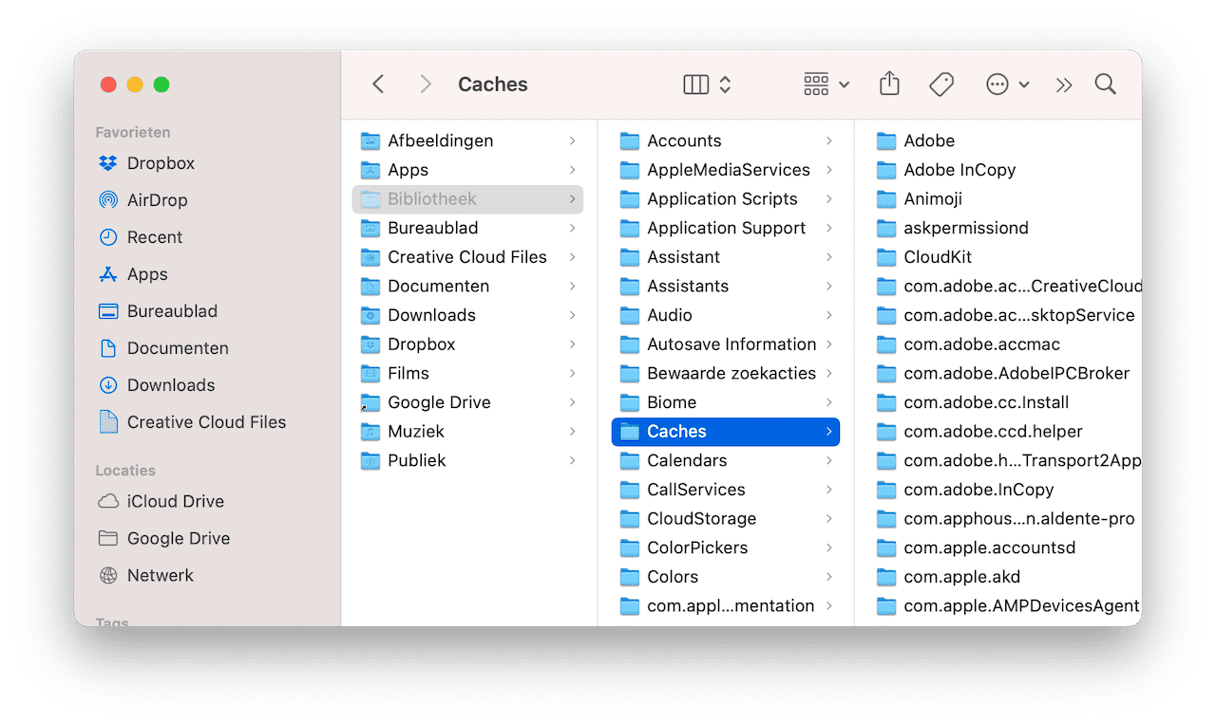Screen dimensions: 1216x724
Task: Open the more actions ellipsis menu
Action: (x=1007, y=85)
